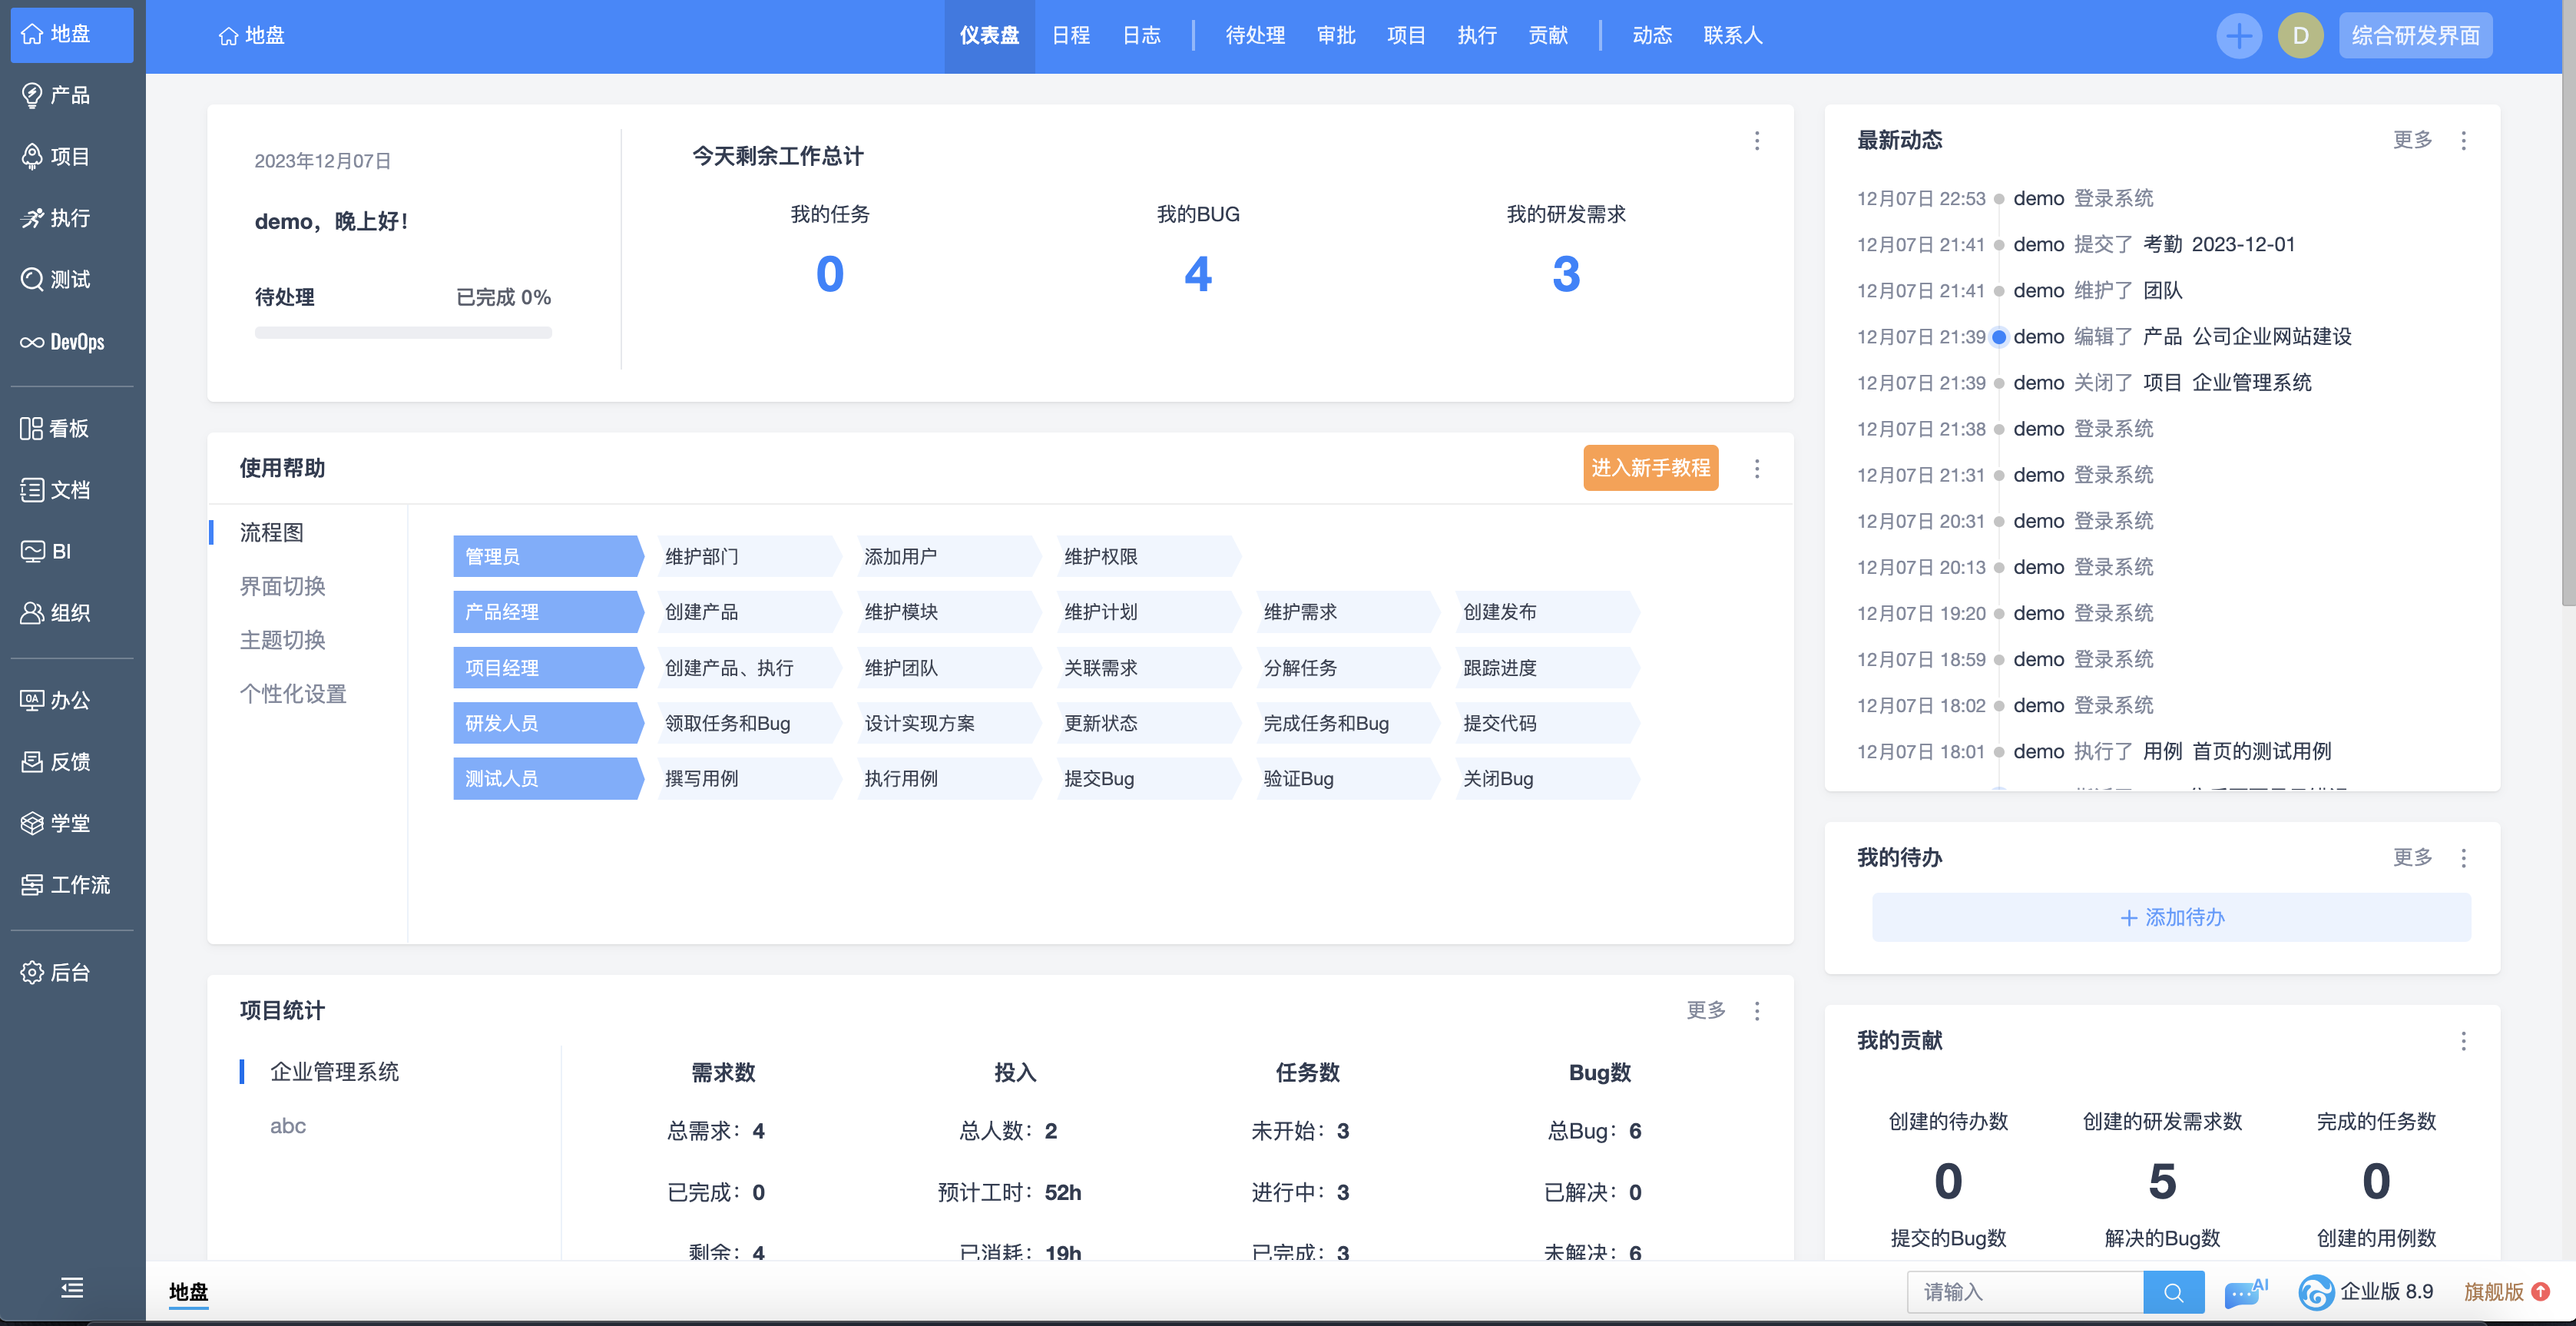Screen dimensions: 2576x1326
Task: Open the 我的研发需求 count 3
Action: point(1566,274)
